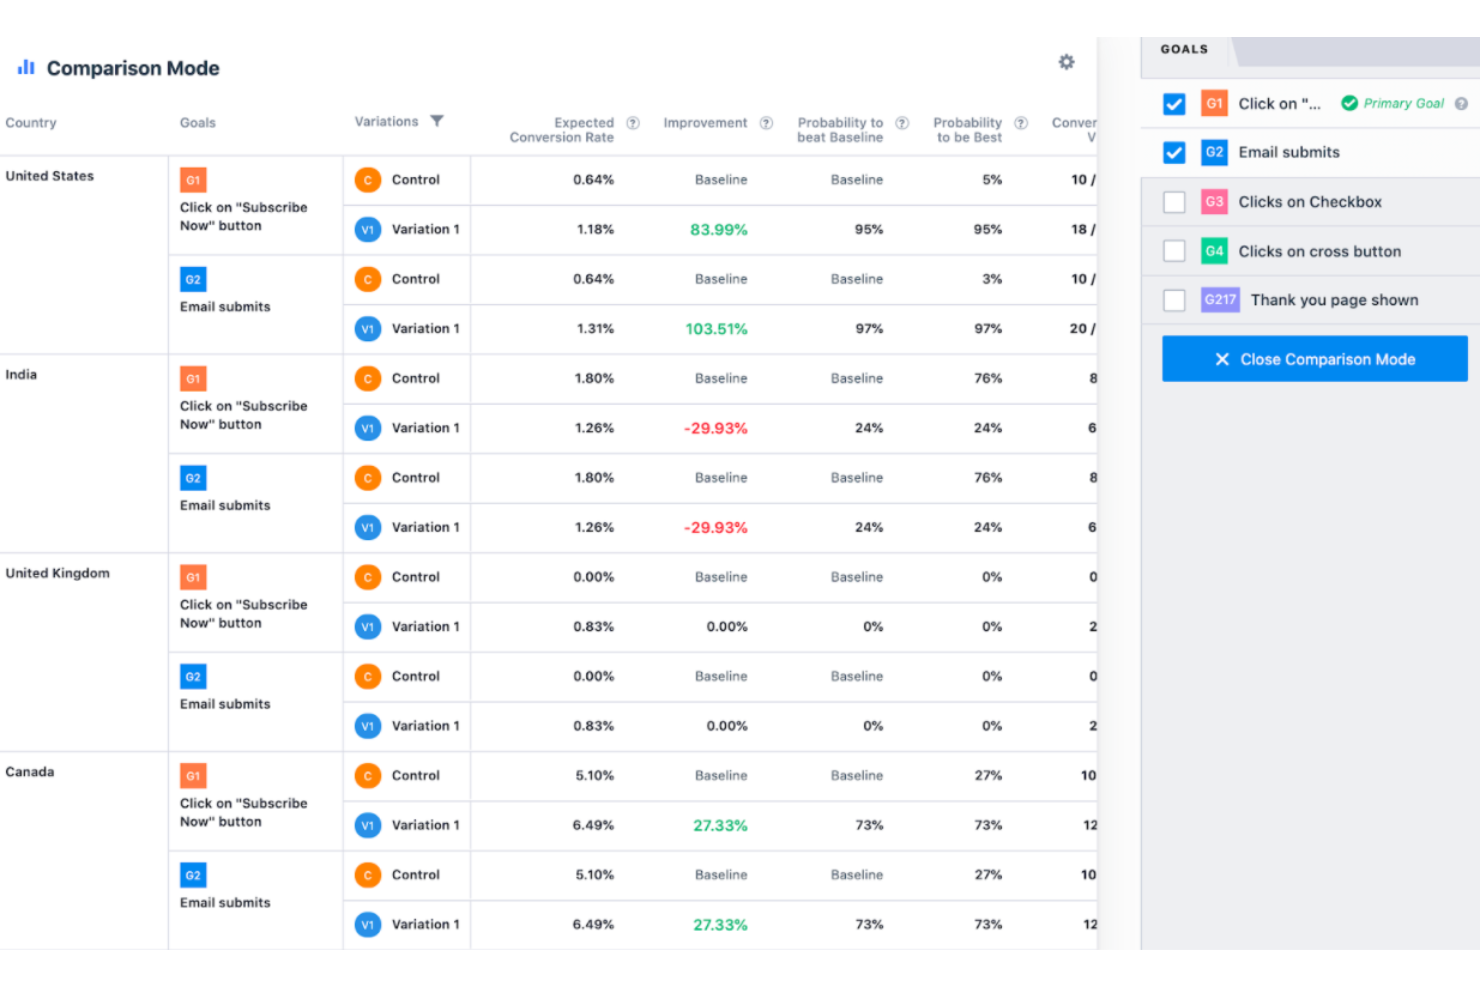Check the Clicks on cross button goal
This screenshot has width=1480, height=987.
point(1174,251)
